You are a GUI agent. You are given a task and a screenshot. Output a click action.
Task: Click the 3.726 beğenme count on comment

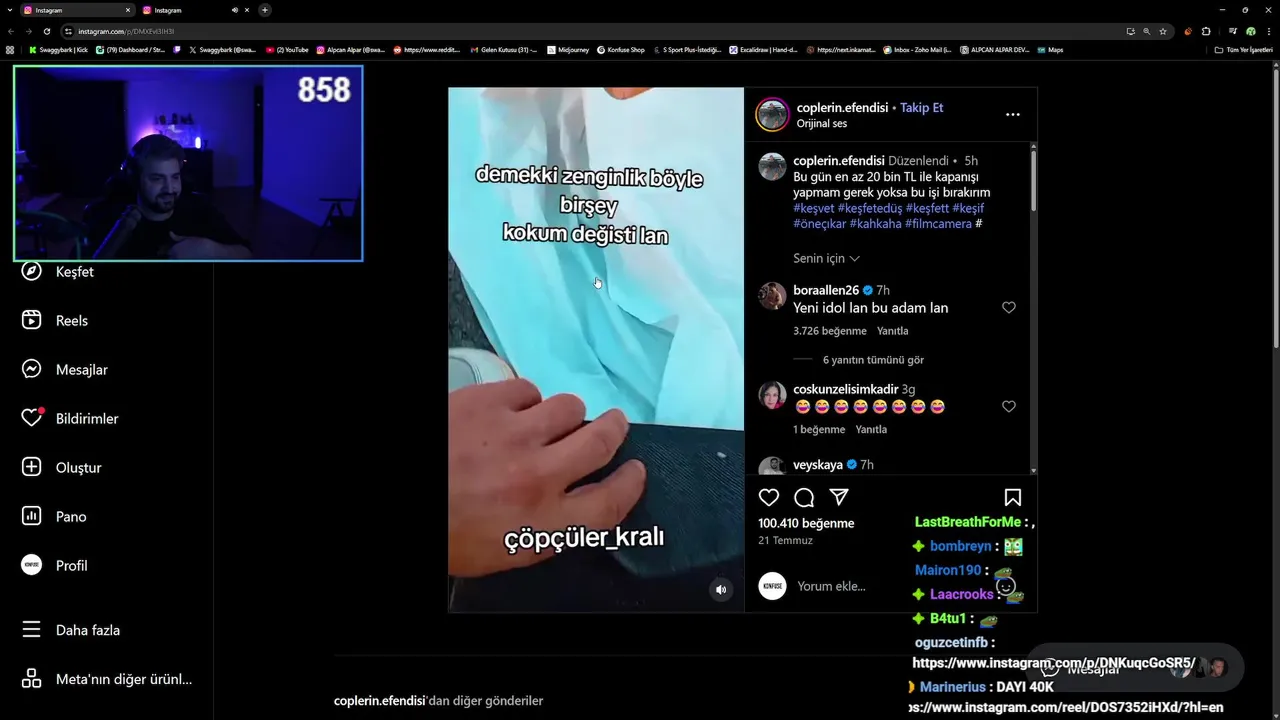(x=830, y=331)
